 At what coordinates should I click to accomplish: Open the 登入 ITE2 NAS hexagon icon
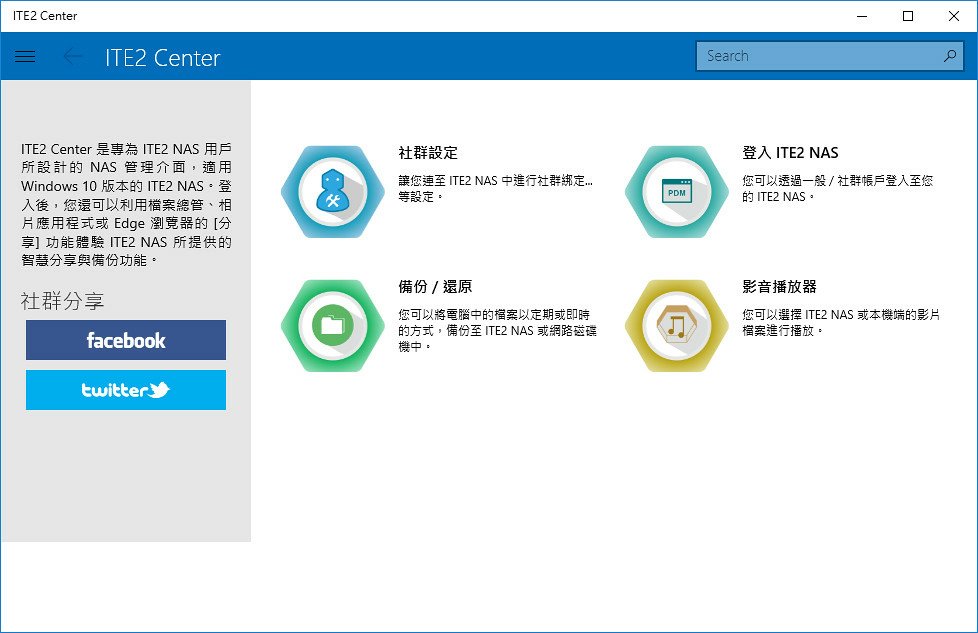tap(676, 191)
